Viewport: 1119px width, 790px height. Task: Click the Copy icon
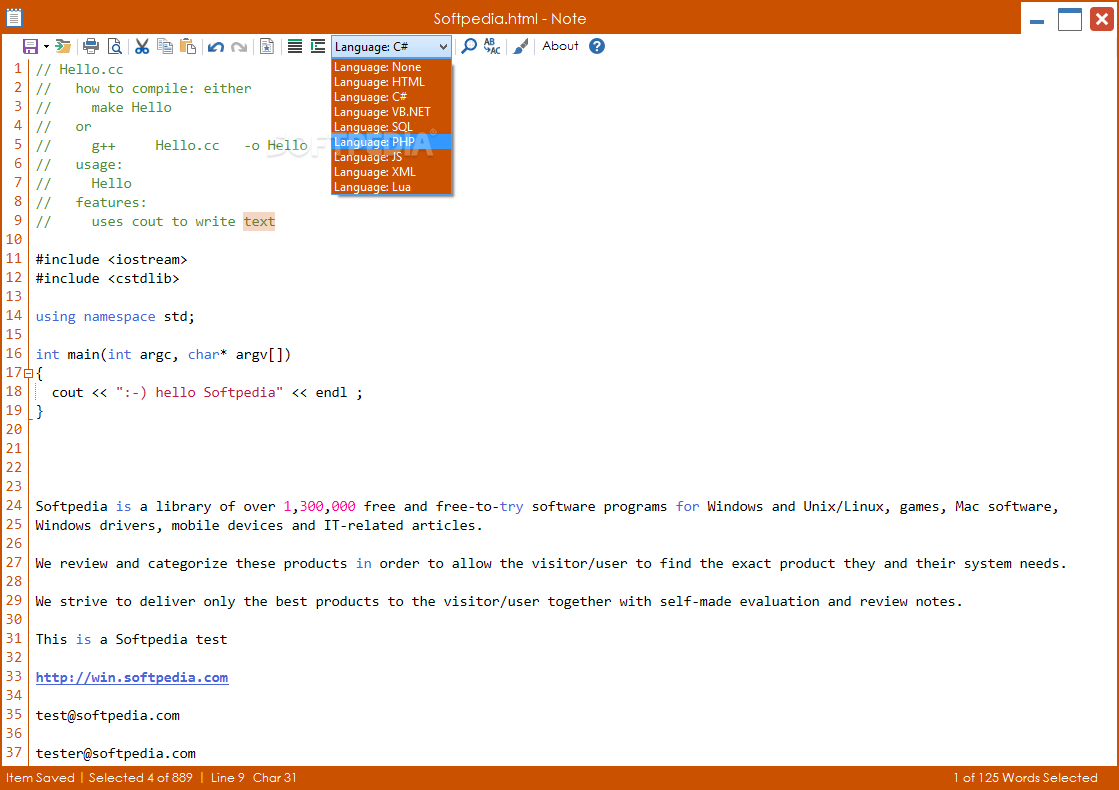tap(165, 46)
